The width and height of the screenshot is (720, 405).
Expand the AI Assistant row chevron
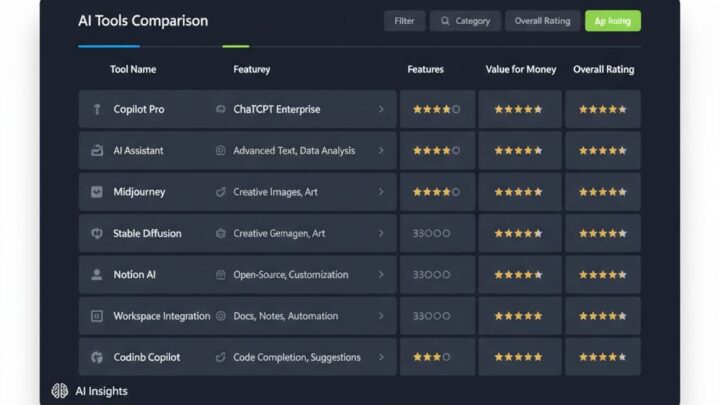click(x=381, y=151)
